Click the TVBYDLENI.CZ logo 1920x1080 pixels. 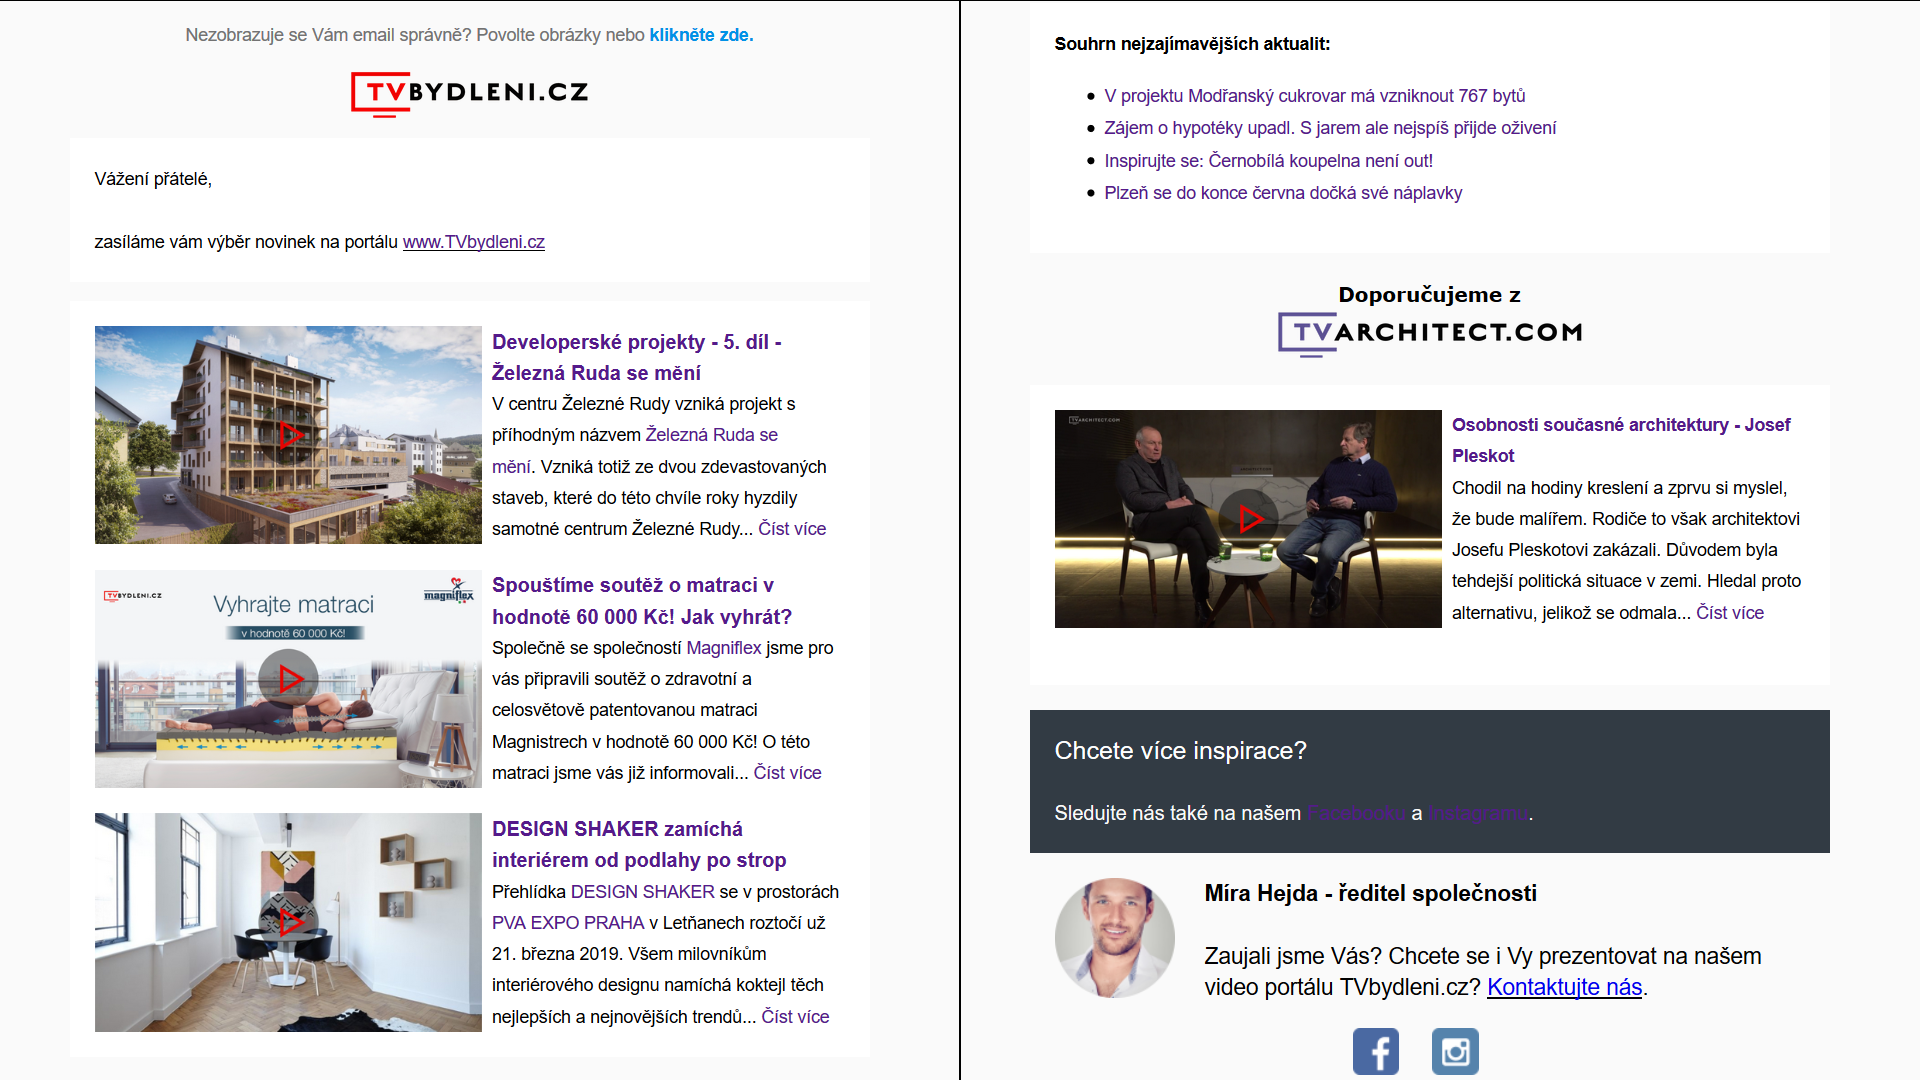pos(470,93)
